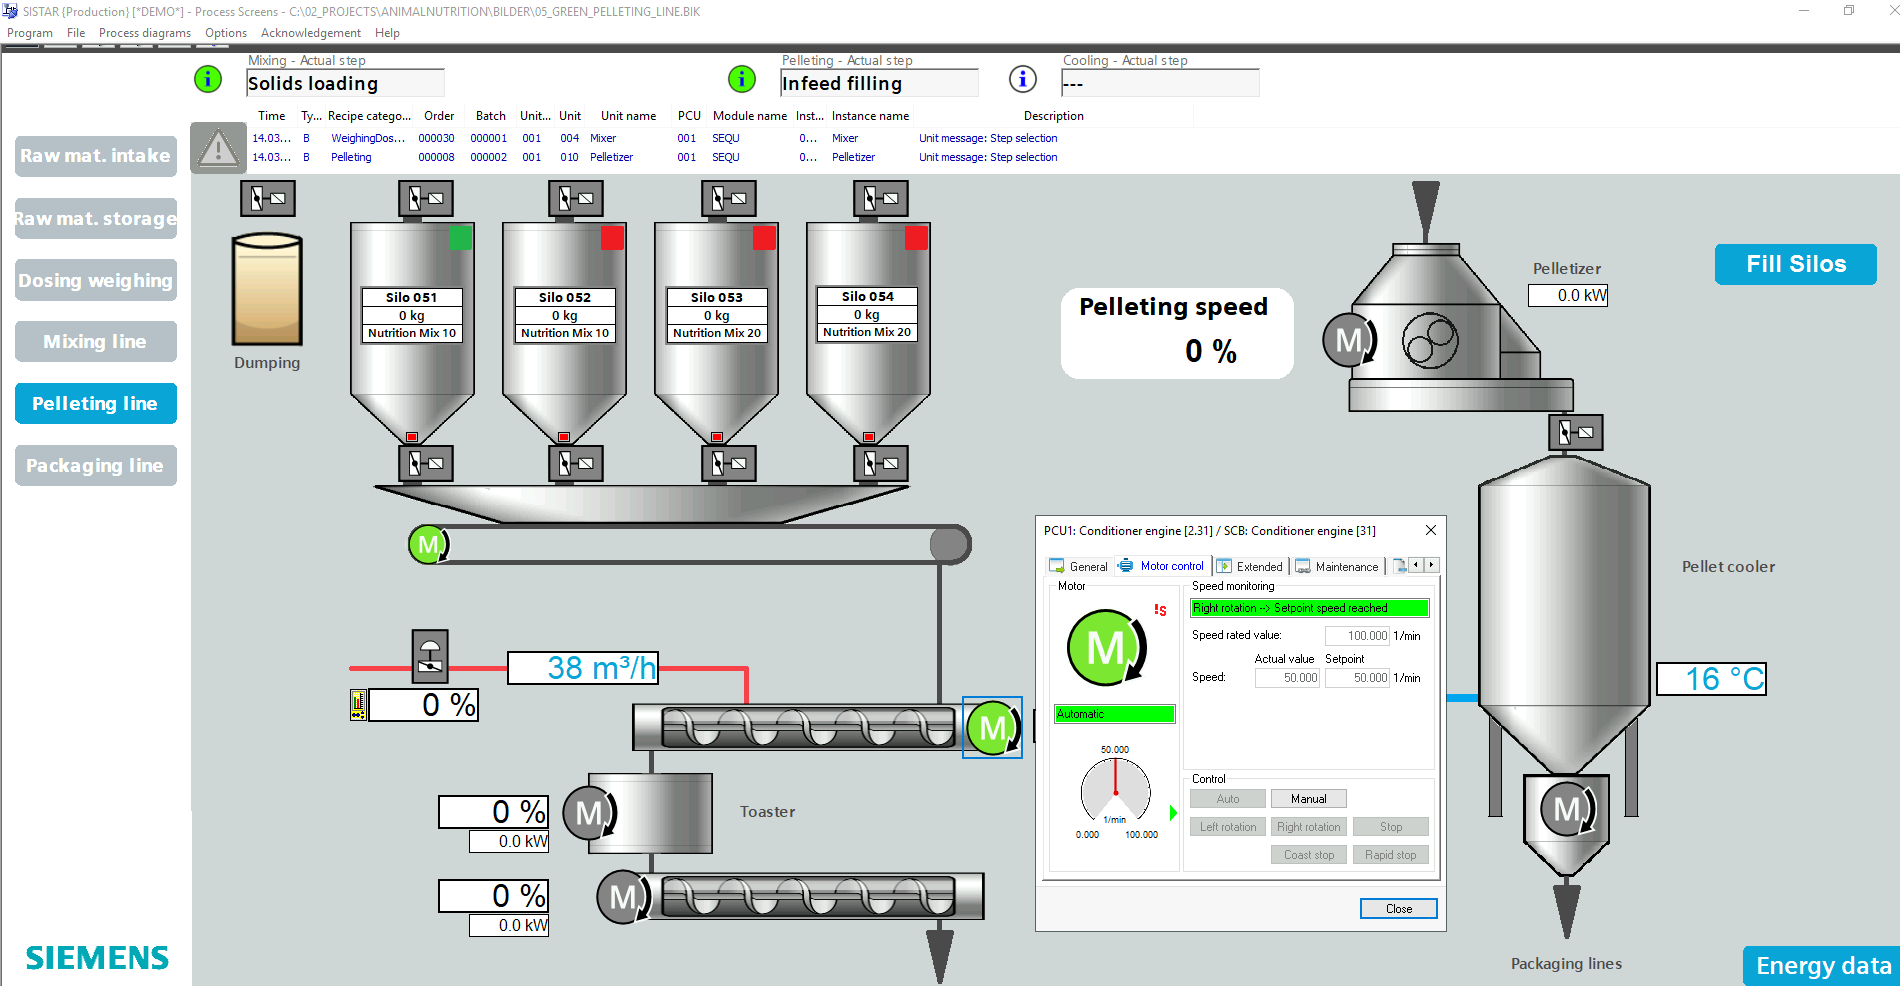Open the Energy data screen
The height and width of the screenshot is (986, 1900).
pos(1823,966)
